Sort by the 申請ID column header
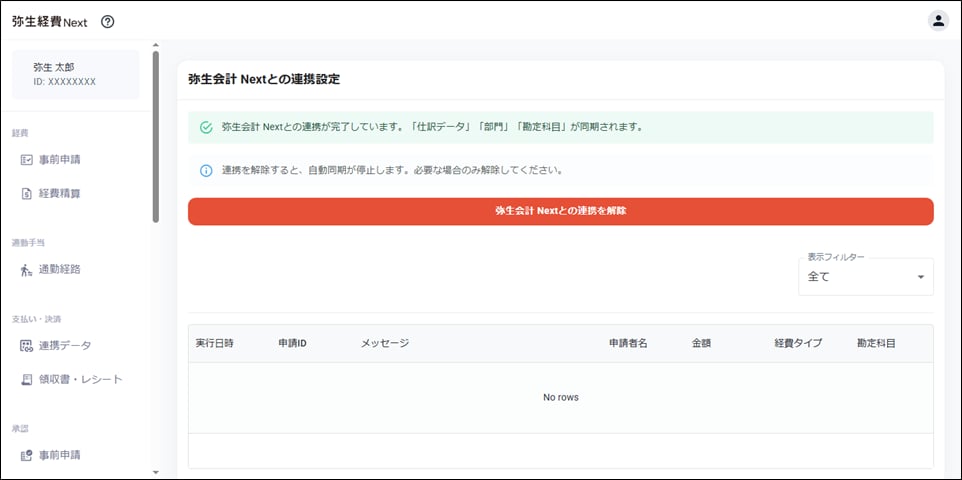Viewport: 962px width, 480px height. point(292,344)
